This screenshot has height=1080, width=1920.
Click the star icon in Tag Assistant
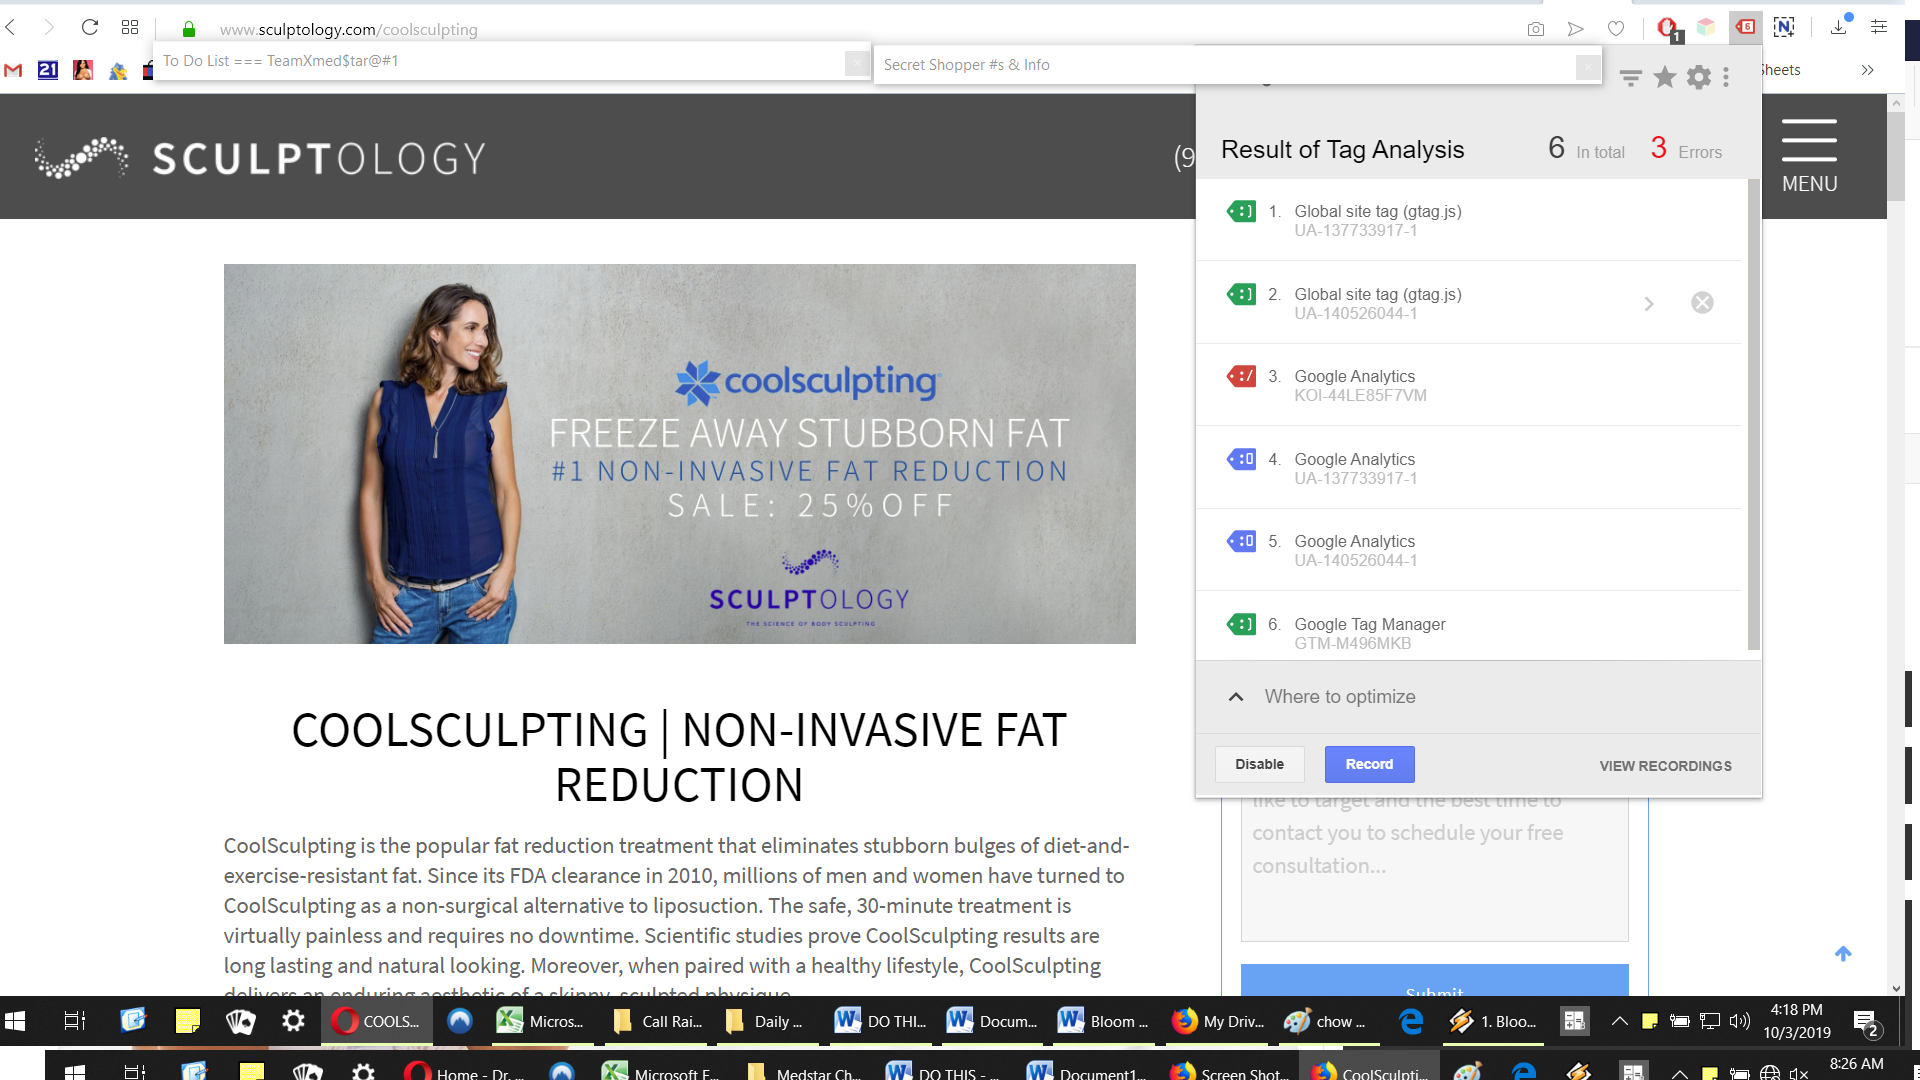(1664, 77)
